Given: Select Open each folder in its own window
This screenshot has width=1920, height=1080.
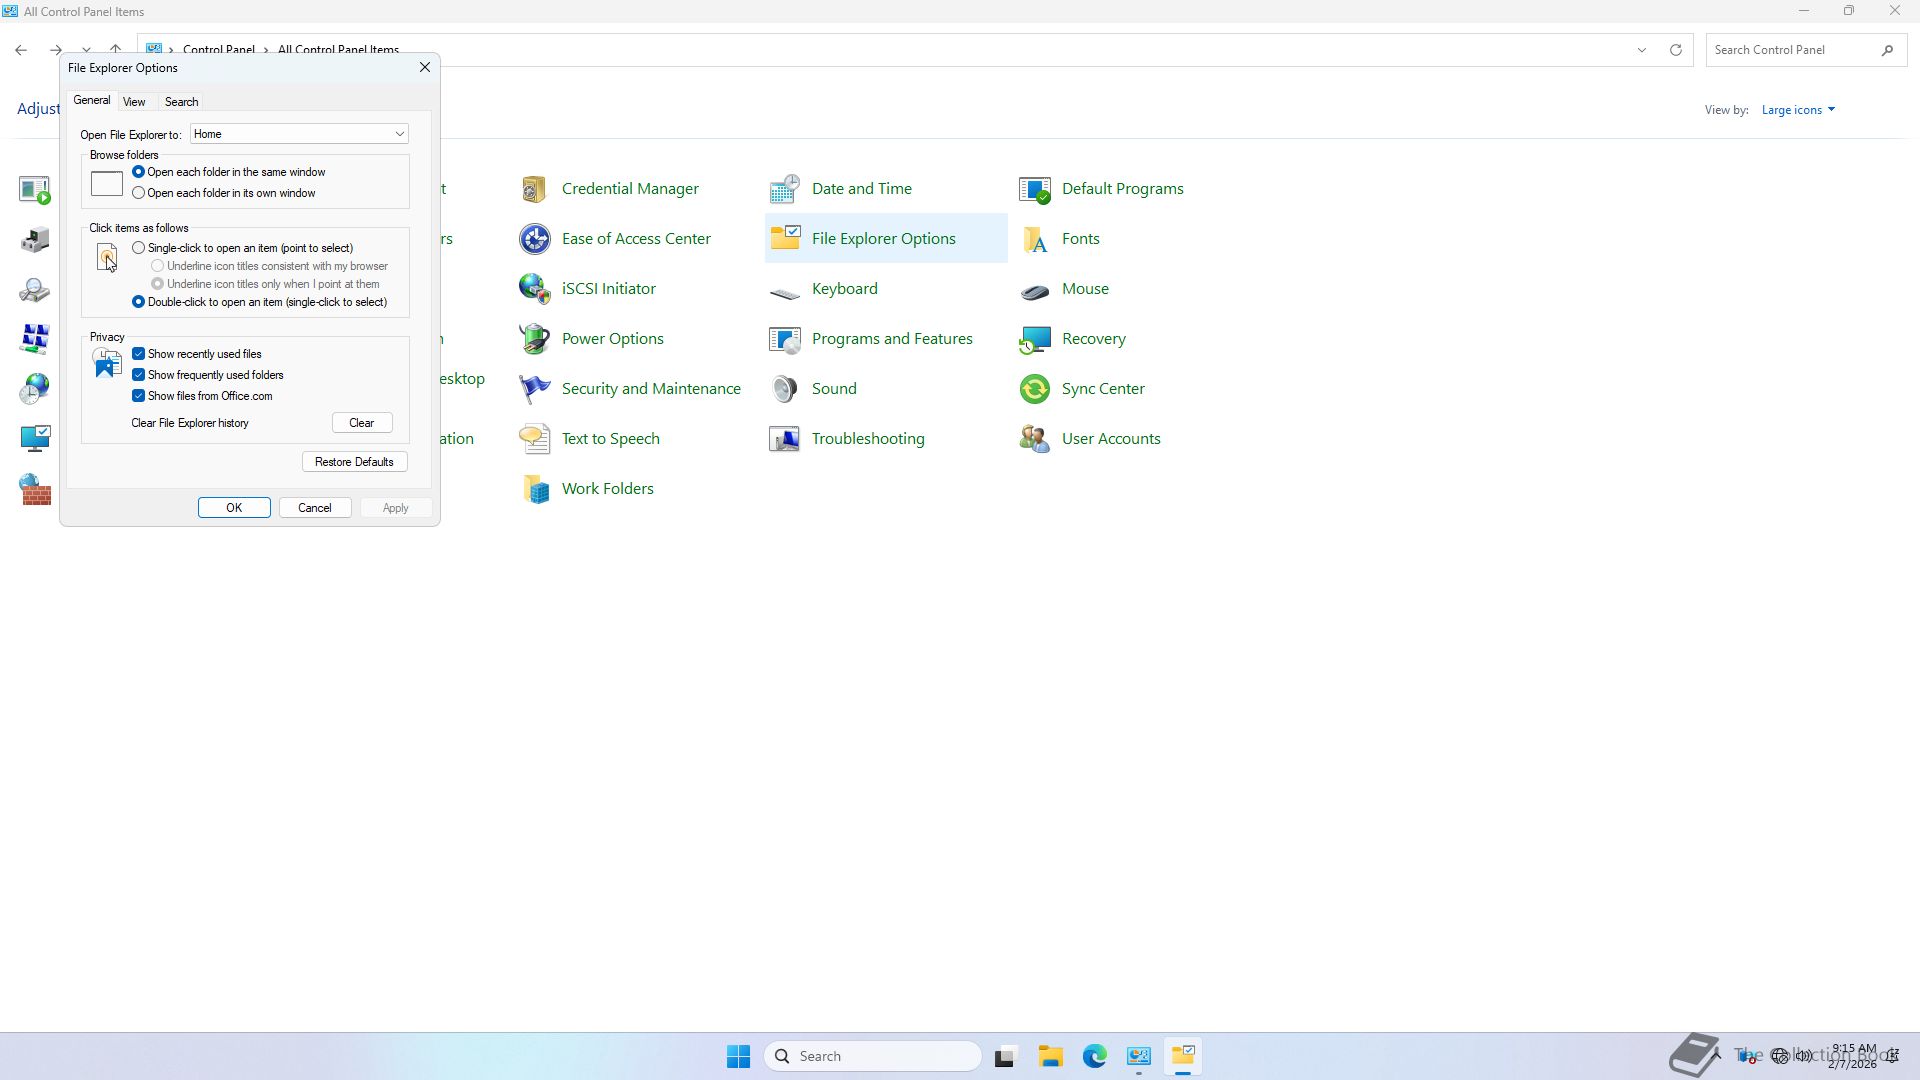Looking at the screenshot, I should click(x=139, y=193).
